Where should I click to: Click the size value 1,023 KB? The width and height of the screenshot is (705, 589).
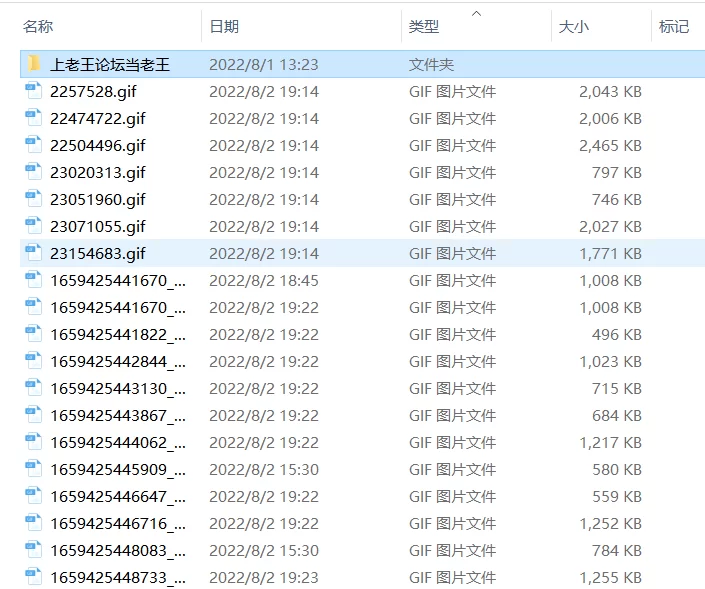click(610, 361)
